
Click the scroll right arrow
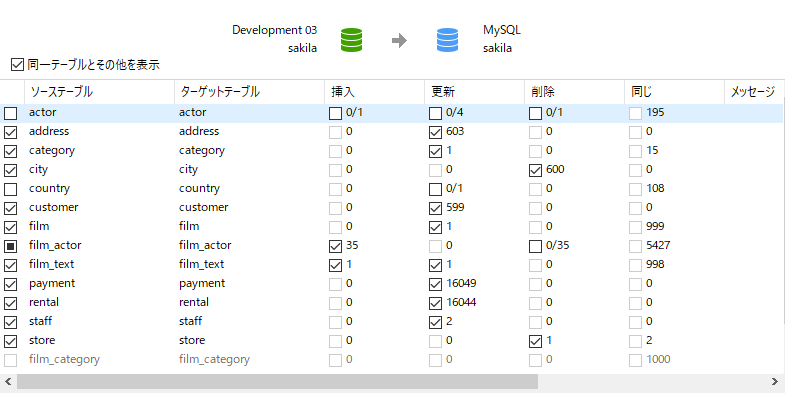775,381
